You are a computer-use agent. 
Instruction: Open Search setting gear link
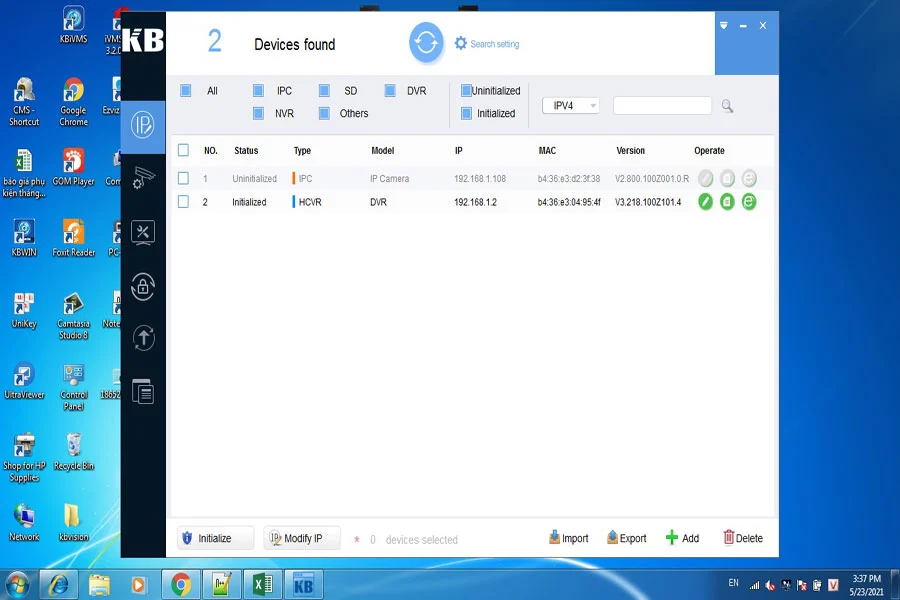pyautogui.click(x=487, y=44)
